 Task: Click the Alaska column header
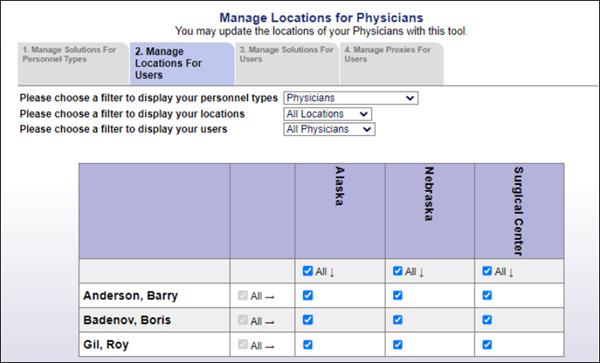[340, 211]
